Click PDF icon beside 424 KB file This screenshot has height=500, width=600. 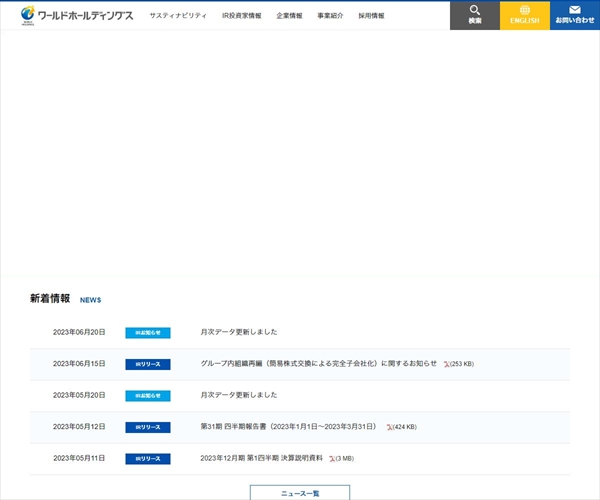[389, 427]
